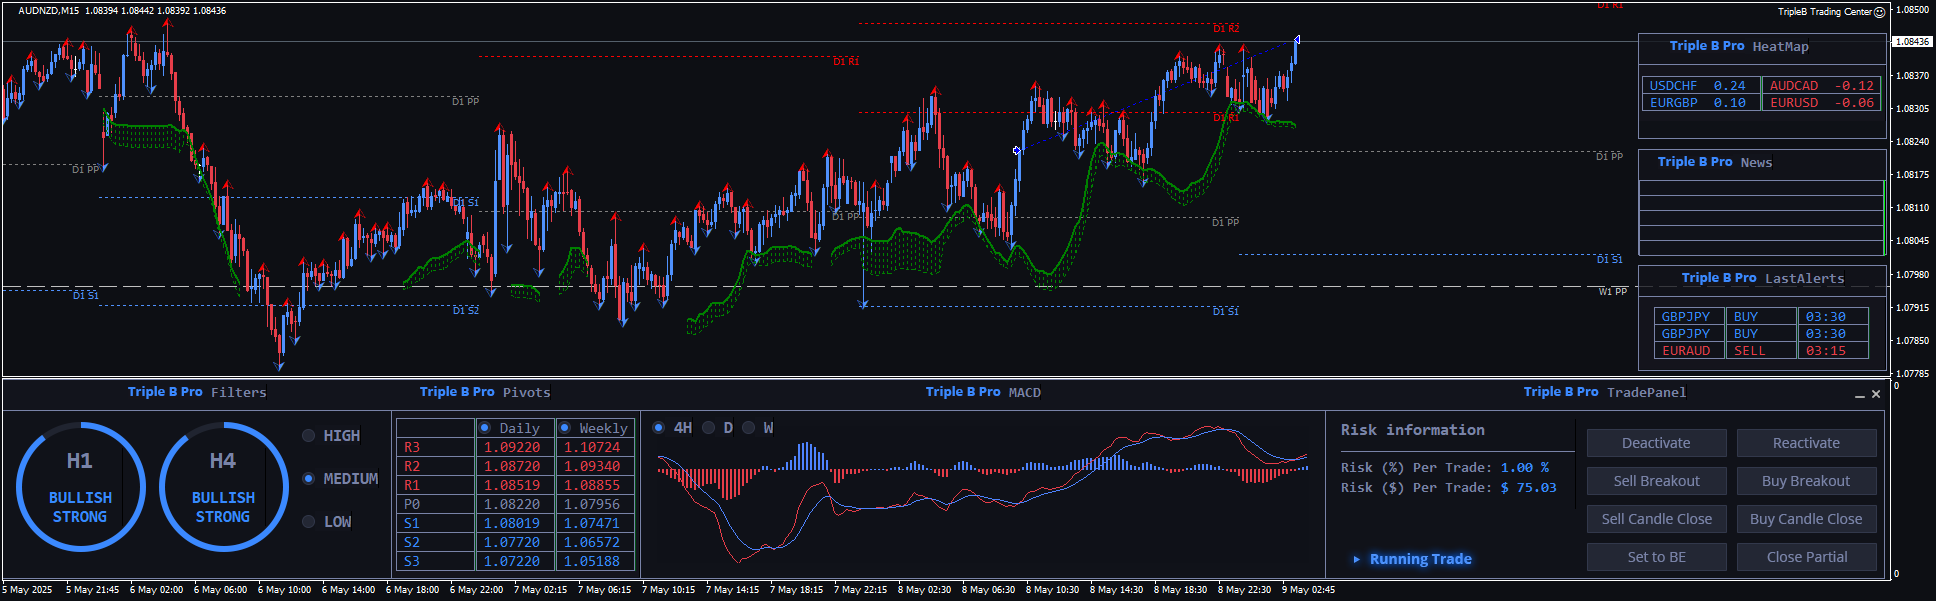This screenshot has width=1936, height=601.
Task: Switch MACD to the W timeframe
Action: point(748,428)
